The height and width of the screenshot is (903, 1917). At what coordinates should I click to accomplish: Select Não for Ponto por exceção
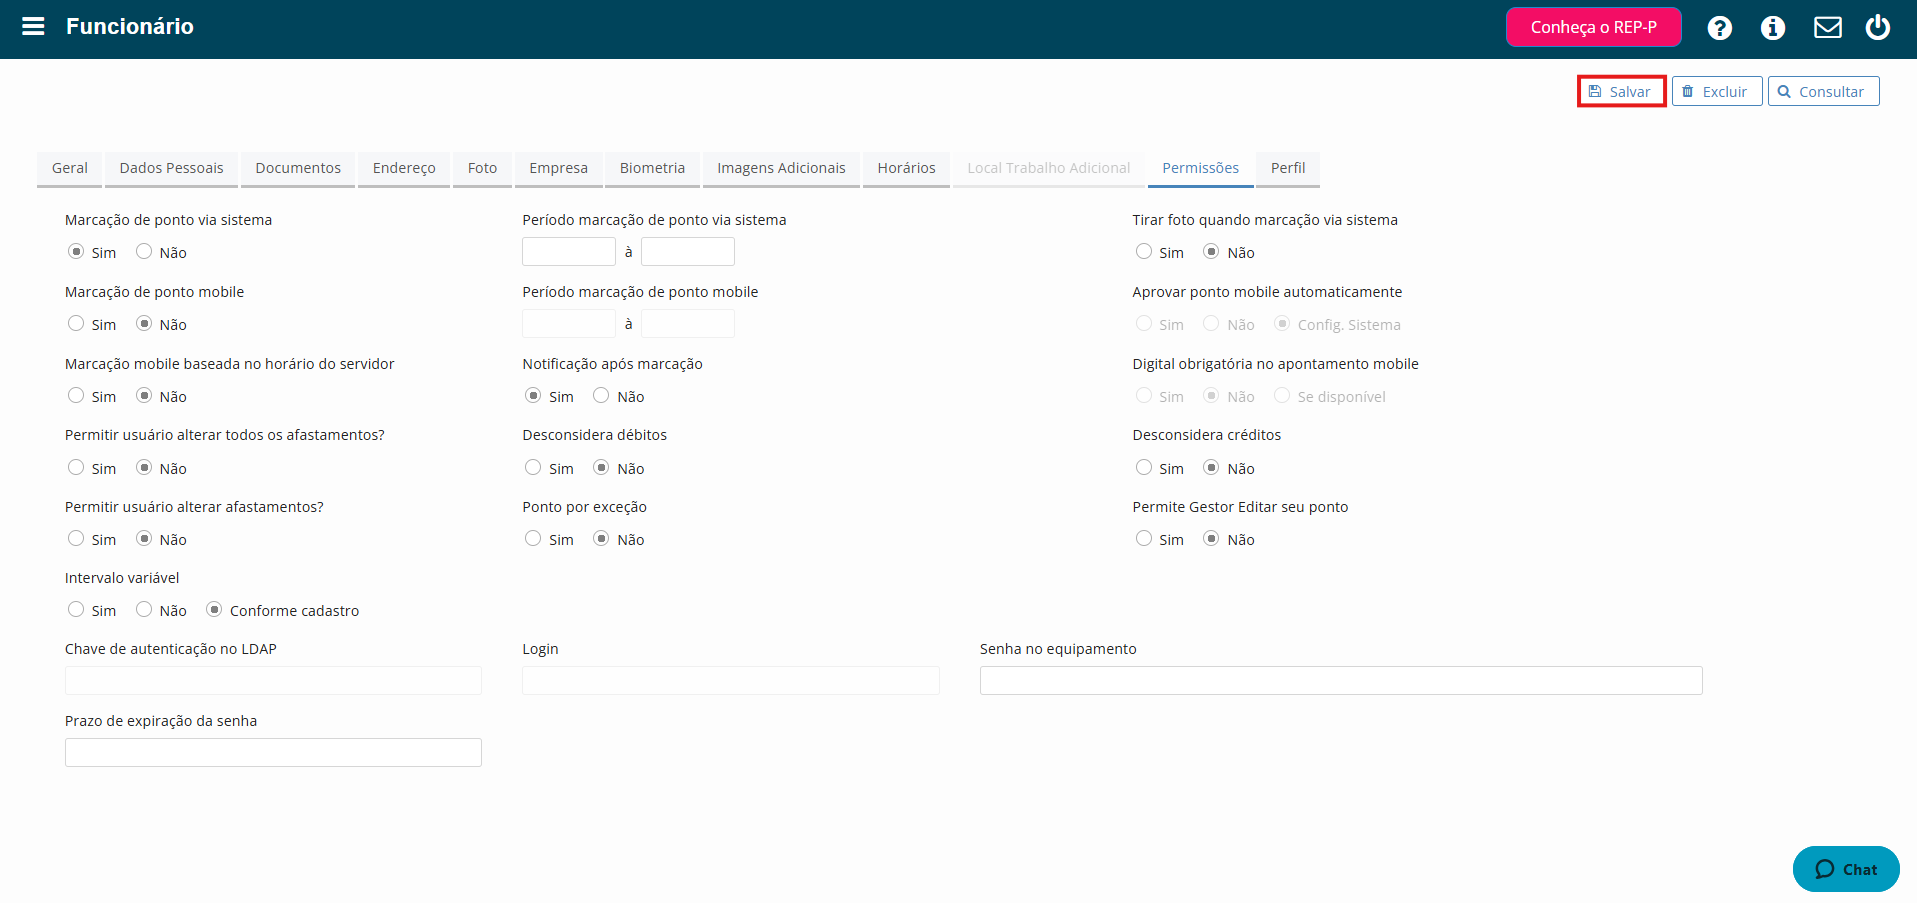point(601,539)
